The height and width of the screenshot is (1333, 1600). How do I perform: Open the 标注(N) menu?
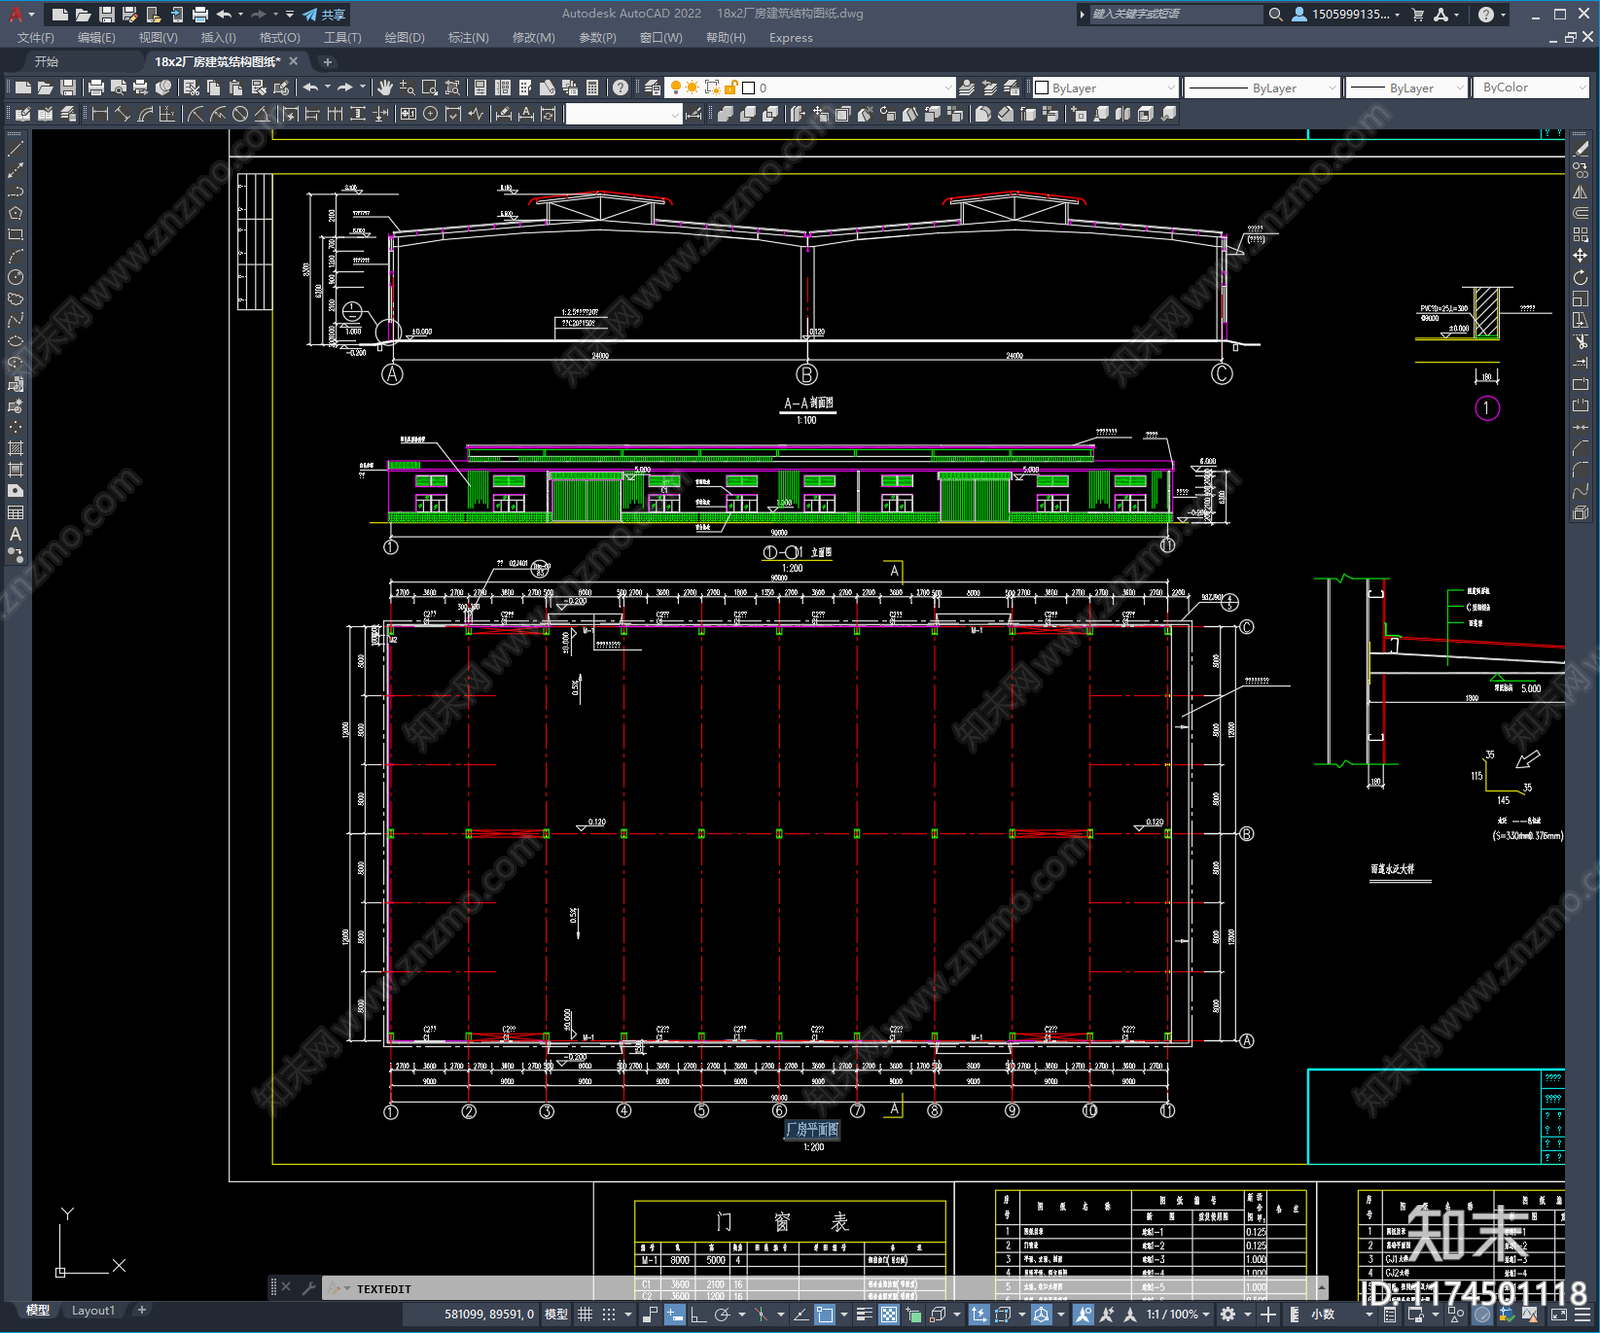(468, 38)
